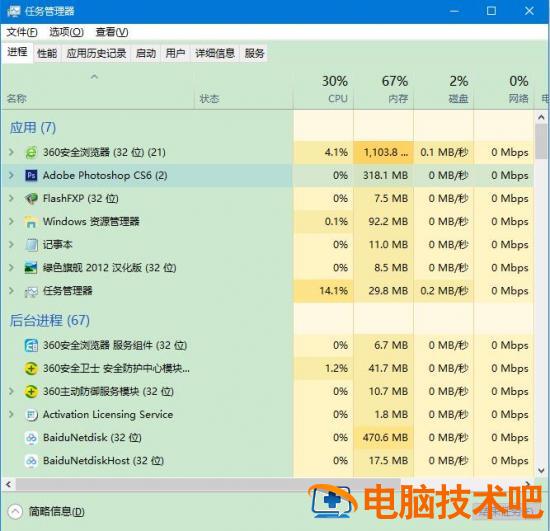
Task: Sort processes by 网络 column
Action: click(x=504, y=89)
